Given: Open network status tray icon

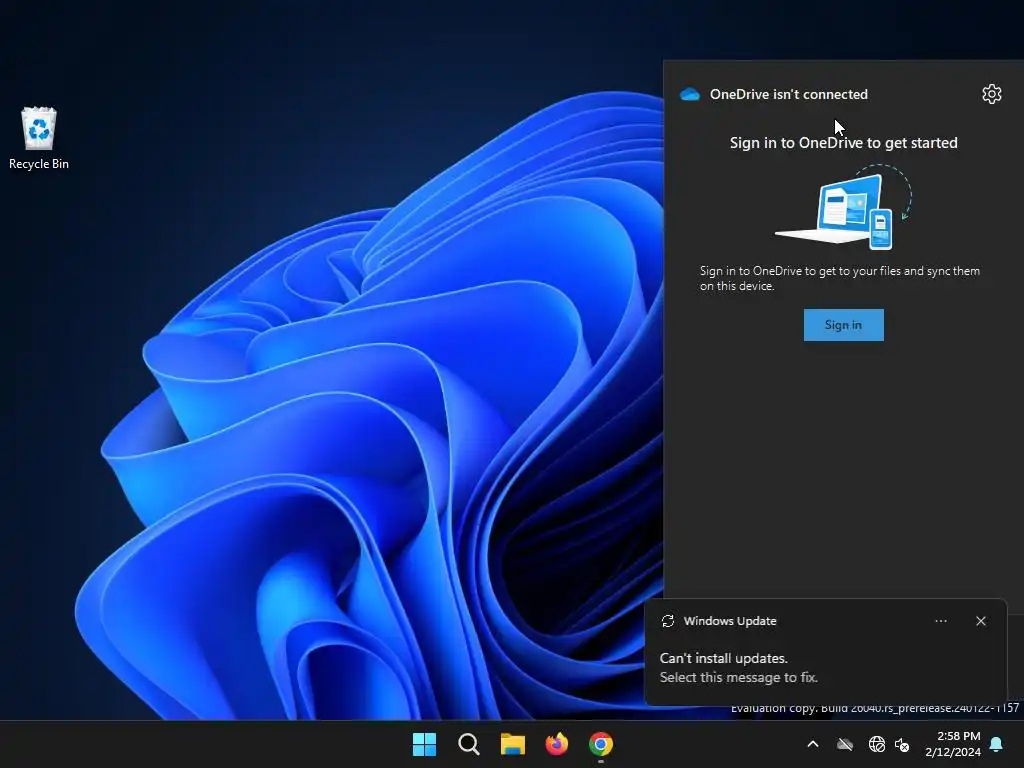Looking at the screenshot, I should click(x=876, y=744).
